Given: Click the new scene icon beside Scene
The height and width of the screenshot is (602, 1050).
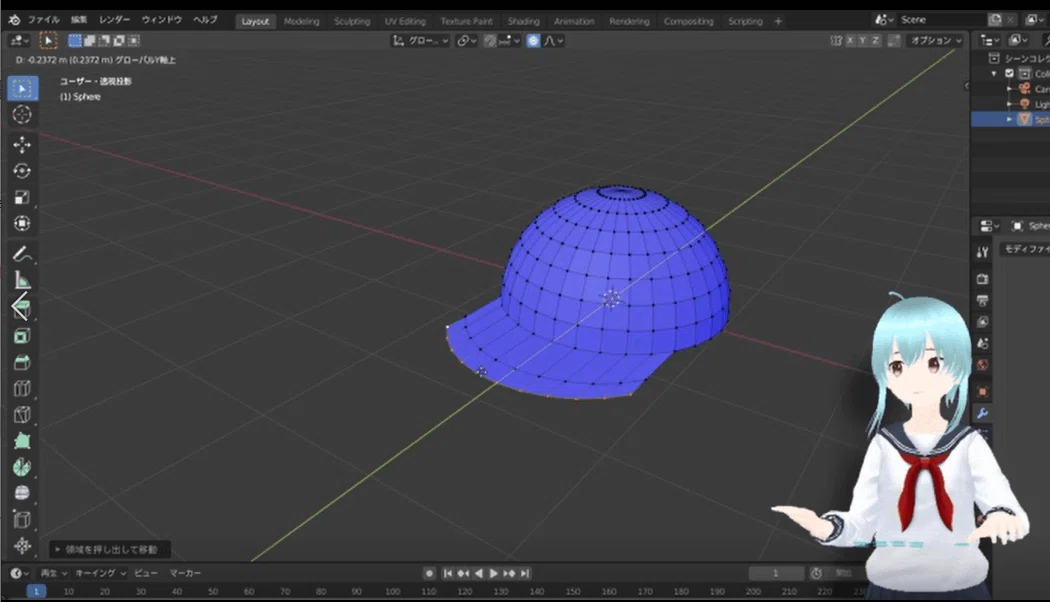Looking at the screenshot, I should 996,19.
